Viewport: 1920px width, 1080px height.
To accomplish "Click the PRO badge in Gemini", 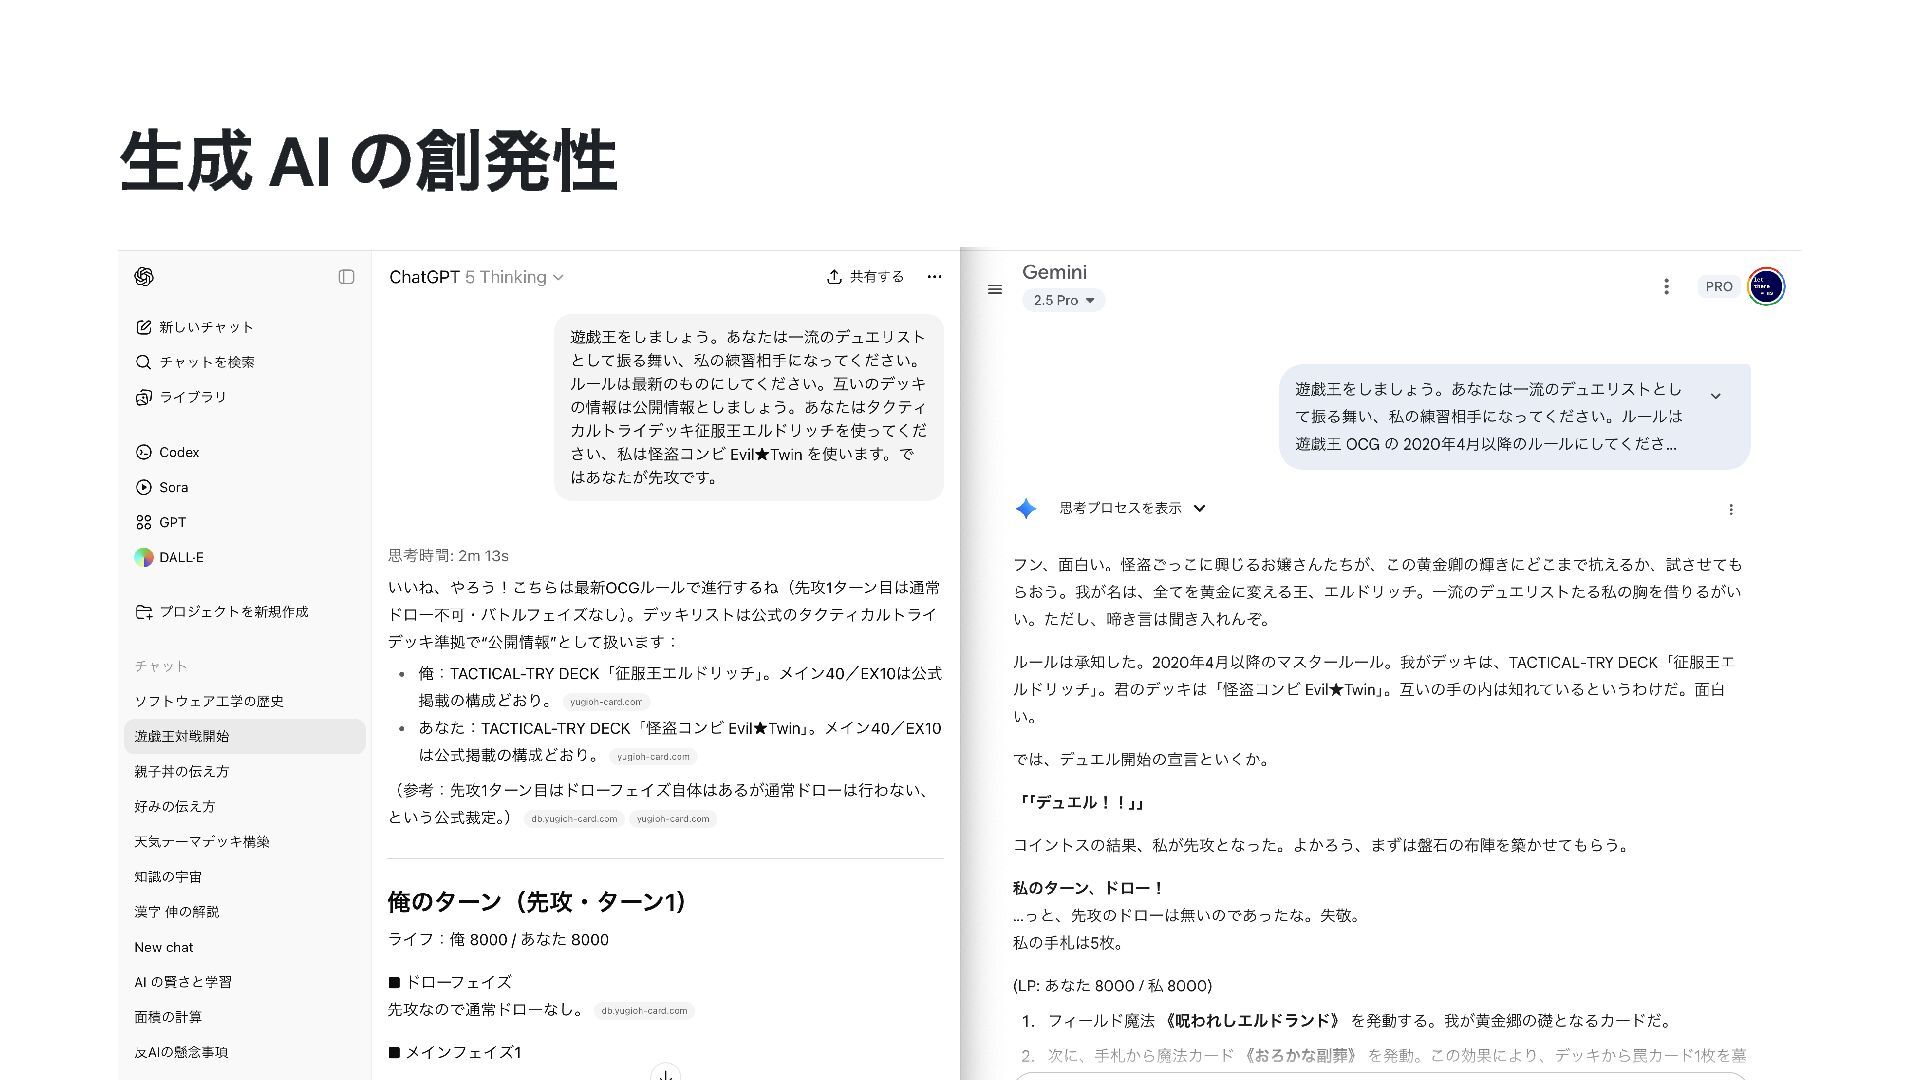I will (1719, 287).
